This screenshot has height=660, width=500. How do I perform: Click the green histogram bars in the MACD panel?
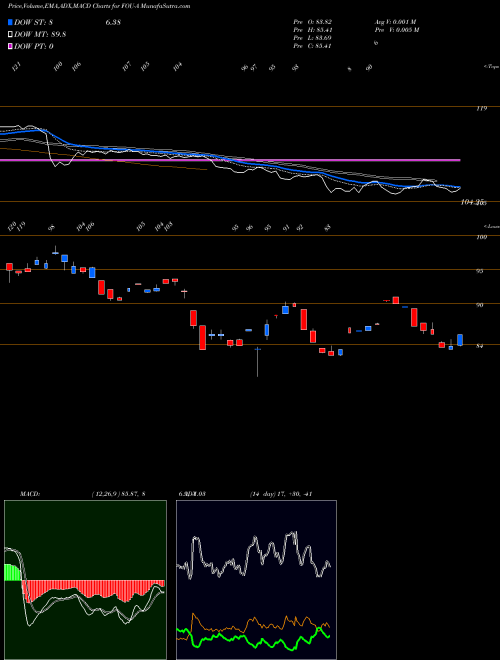[12, 572]
